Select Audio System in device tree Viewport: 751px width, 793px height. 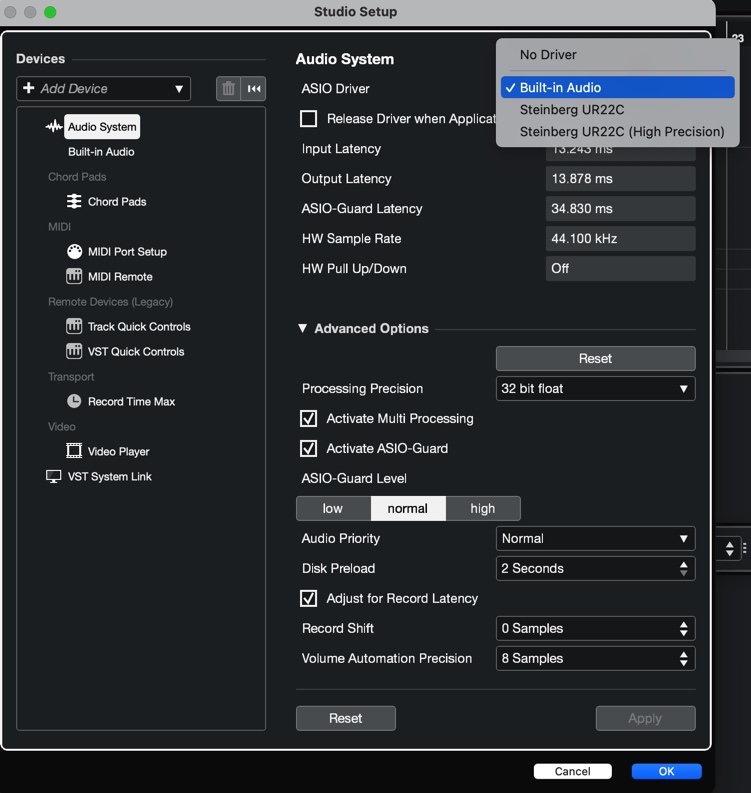[102, 126]
